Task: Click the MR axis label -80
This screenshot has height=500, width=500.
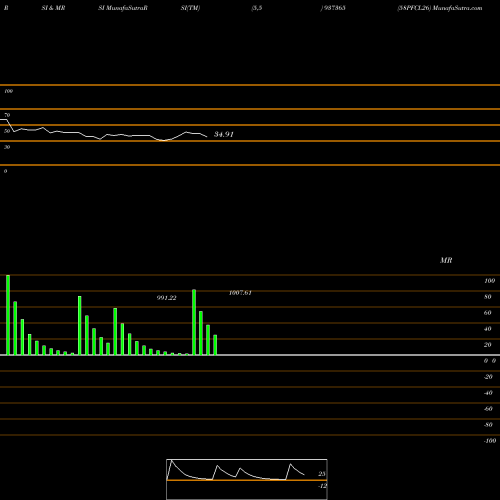Action: (x=488, y=425)
